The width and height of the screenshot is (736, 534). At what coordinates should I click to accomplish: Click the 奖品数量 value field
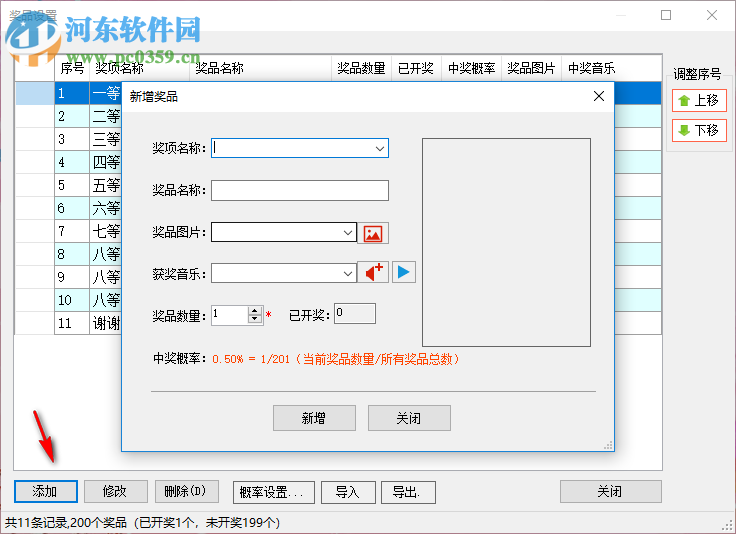click(230, 314)
